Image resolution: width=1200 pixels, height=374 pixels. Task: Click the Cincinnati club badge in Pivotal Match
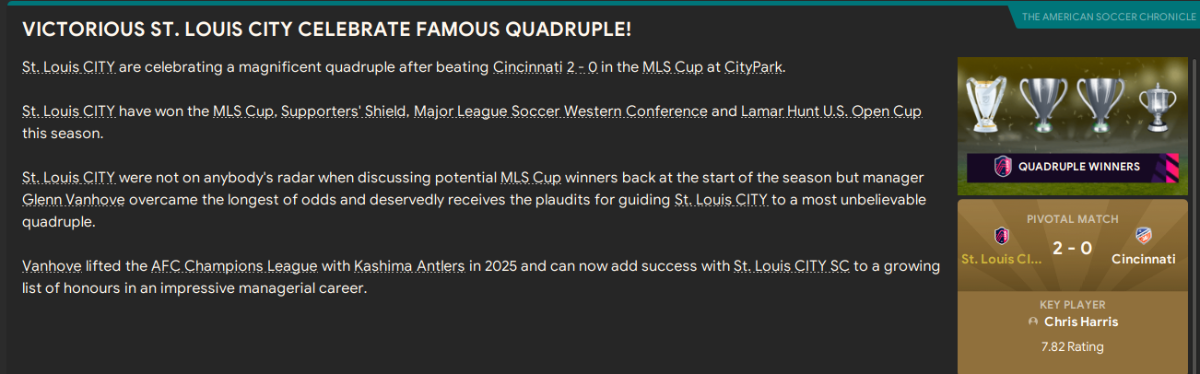[1144, 236]
